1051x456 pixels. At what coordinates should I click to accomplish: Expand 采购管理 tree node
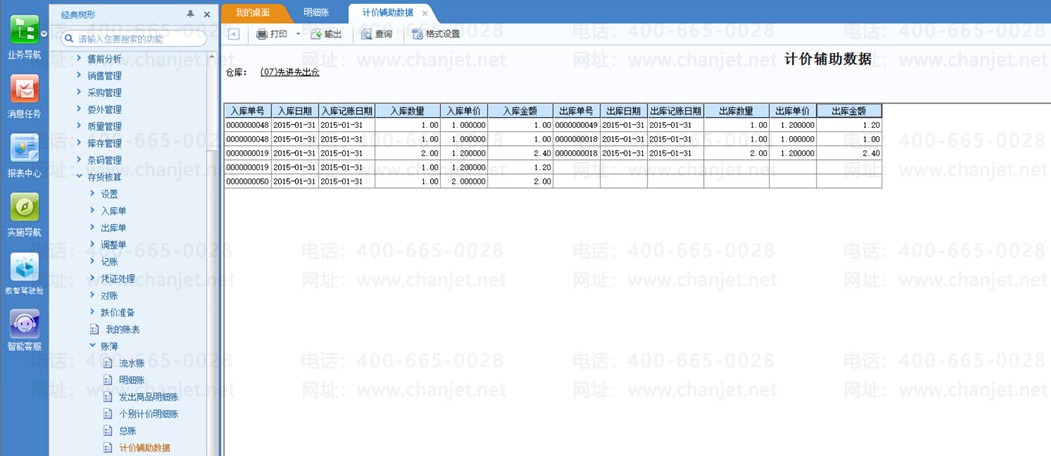click(x=79, y=93)
